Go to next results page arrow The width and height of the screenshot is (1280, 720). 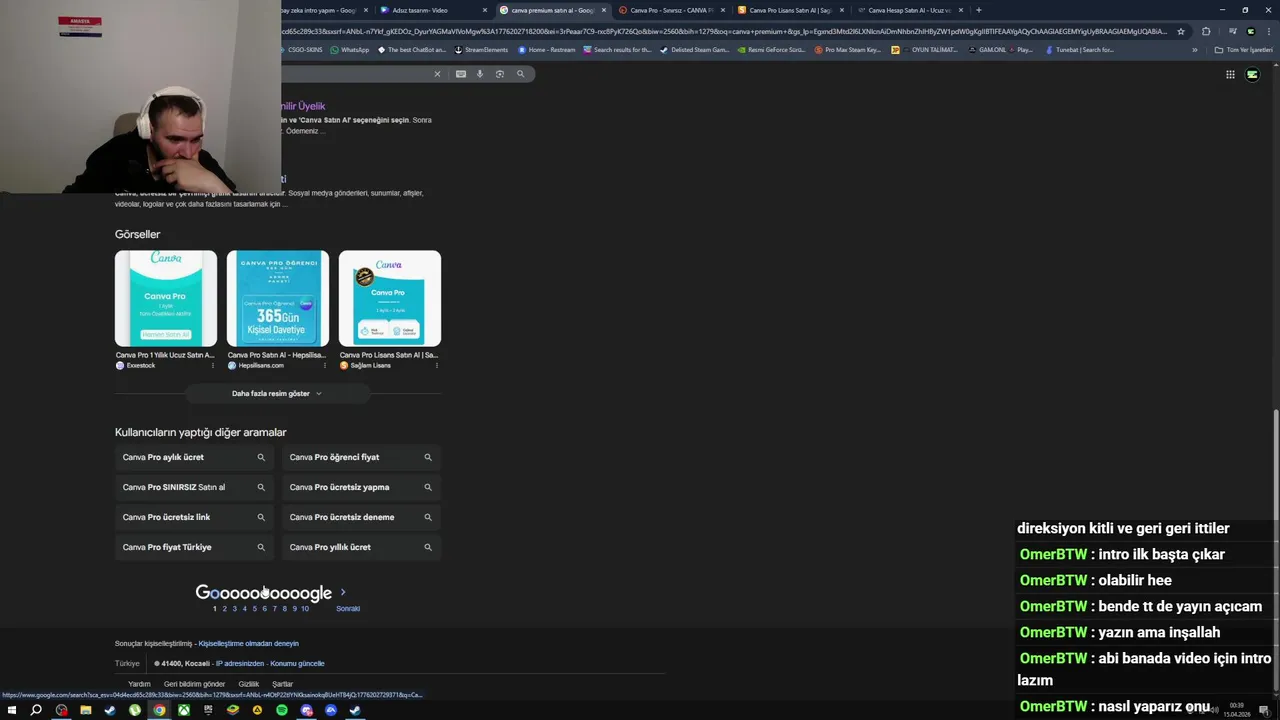point(343,592)
